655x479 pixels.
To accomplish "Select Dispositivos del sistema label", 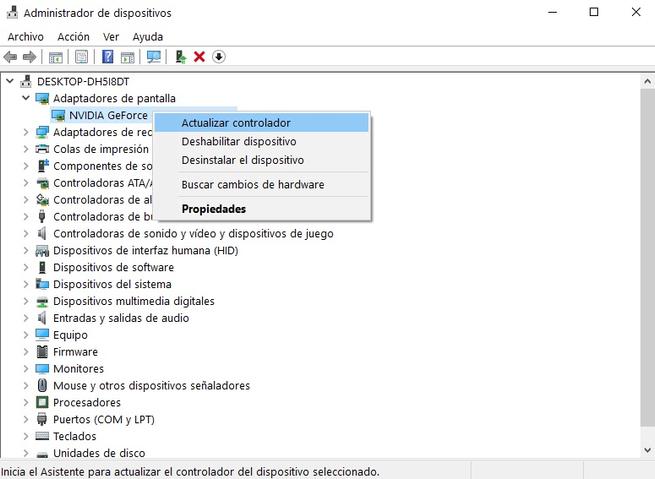I will [x=112, y=284].
